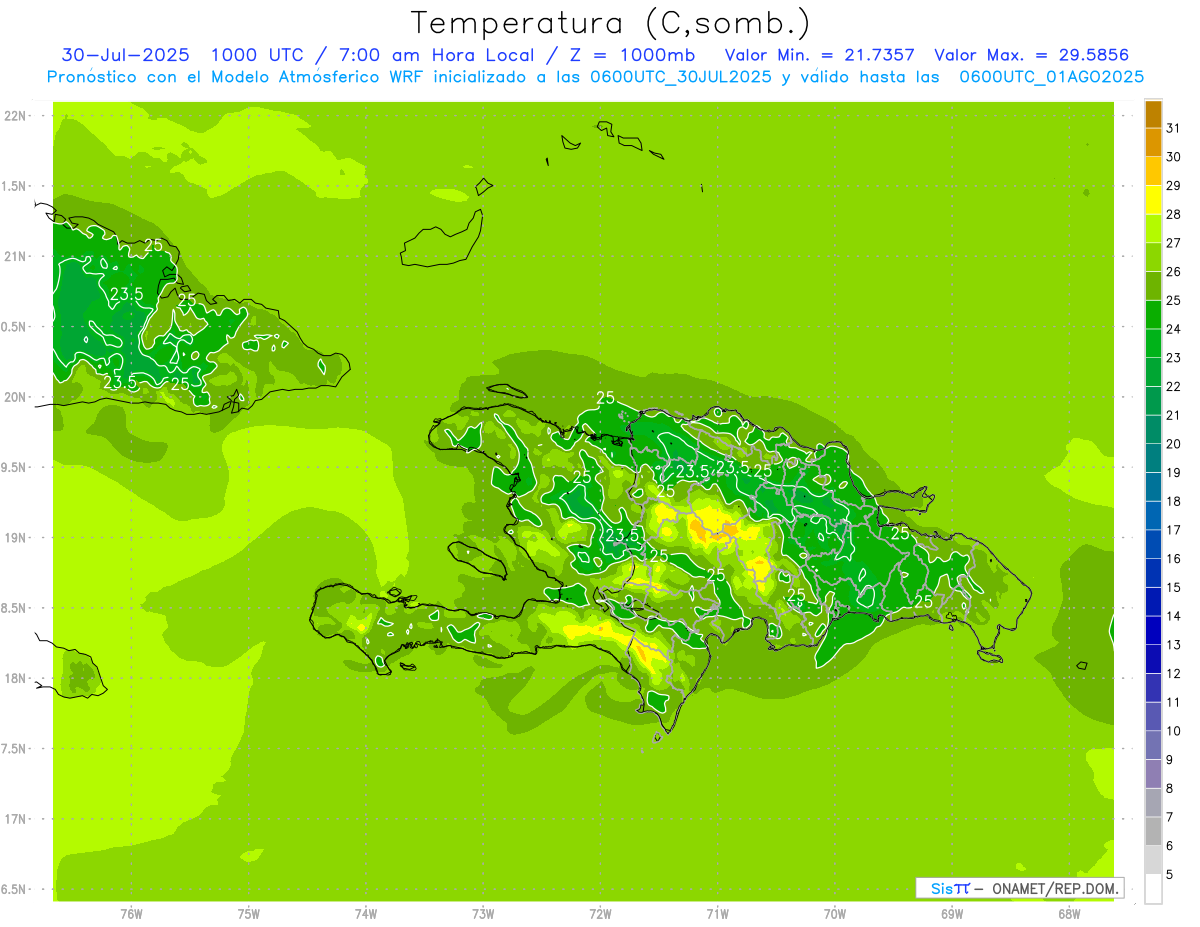This screenshot has width=1200, height=927.
Task: Click the '72W' longitude axis label
Action: (600, 913)
